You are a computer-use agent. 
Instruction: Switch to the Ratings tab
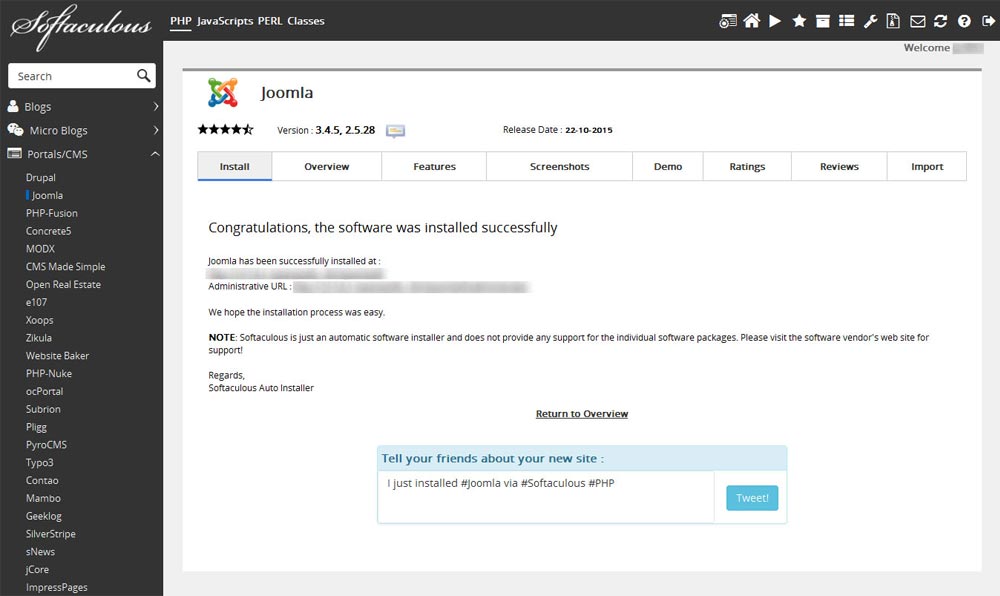tap(747, 166)
